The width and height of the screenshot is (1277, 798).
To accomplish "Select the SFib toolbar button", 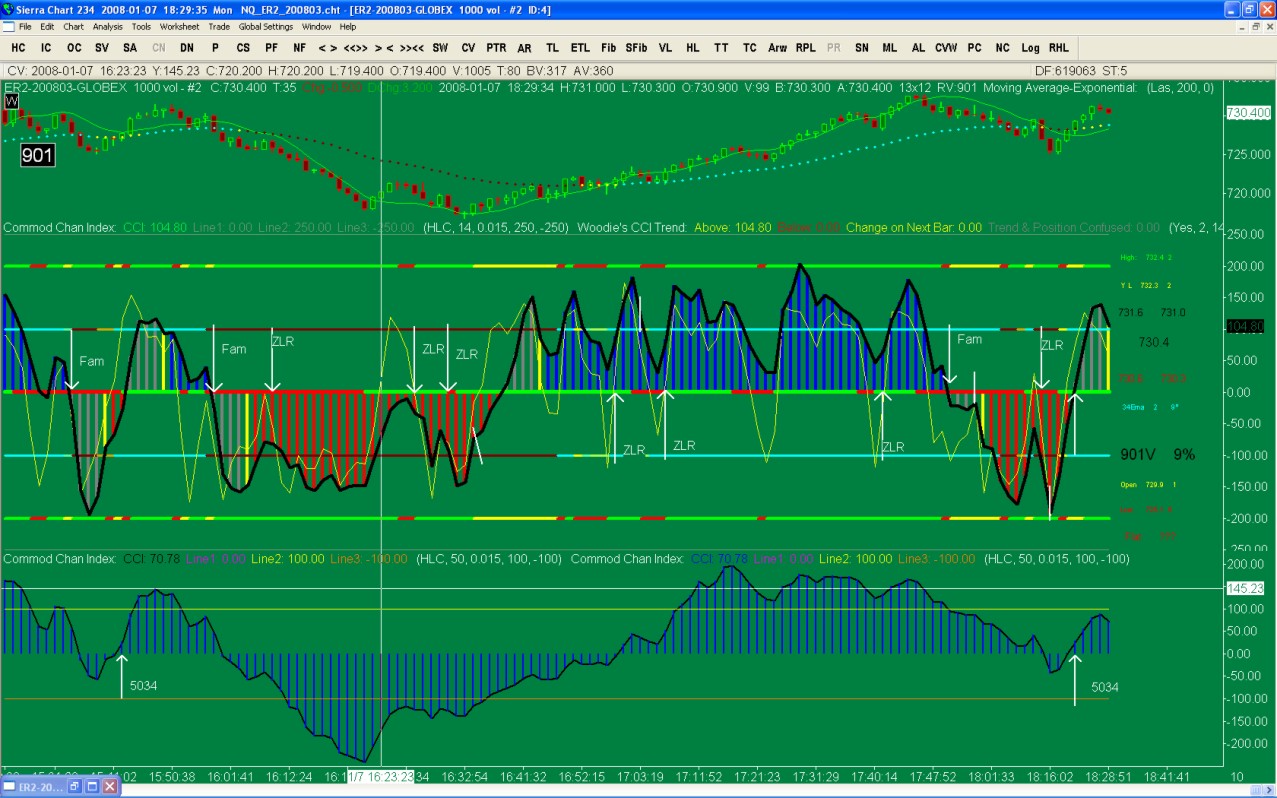I will (636, 48).
